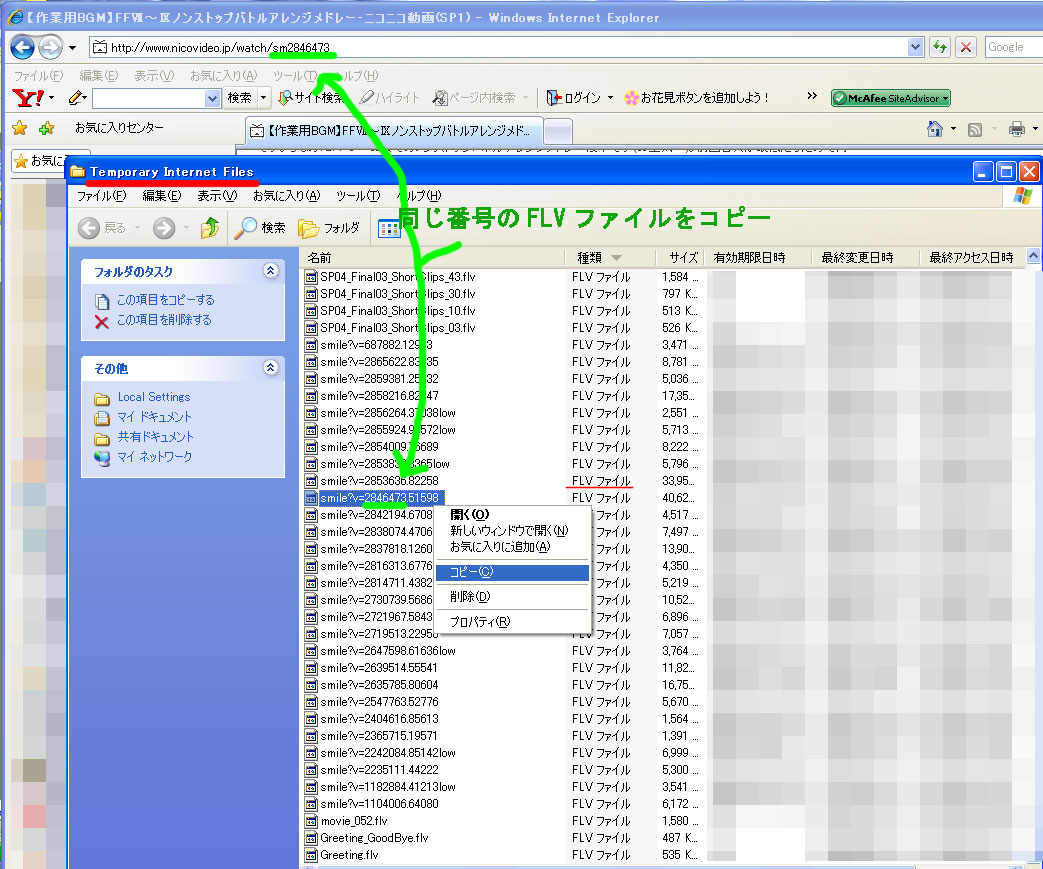Viewport: 1043px width, 869px height.
Task: Select お気に入りに追加(A) context menu item
Action: tap(512, 547)
